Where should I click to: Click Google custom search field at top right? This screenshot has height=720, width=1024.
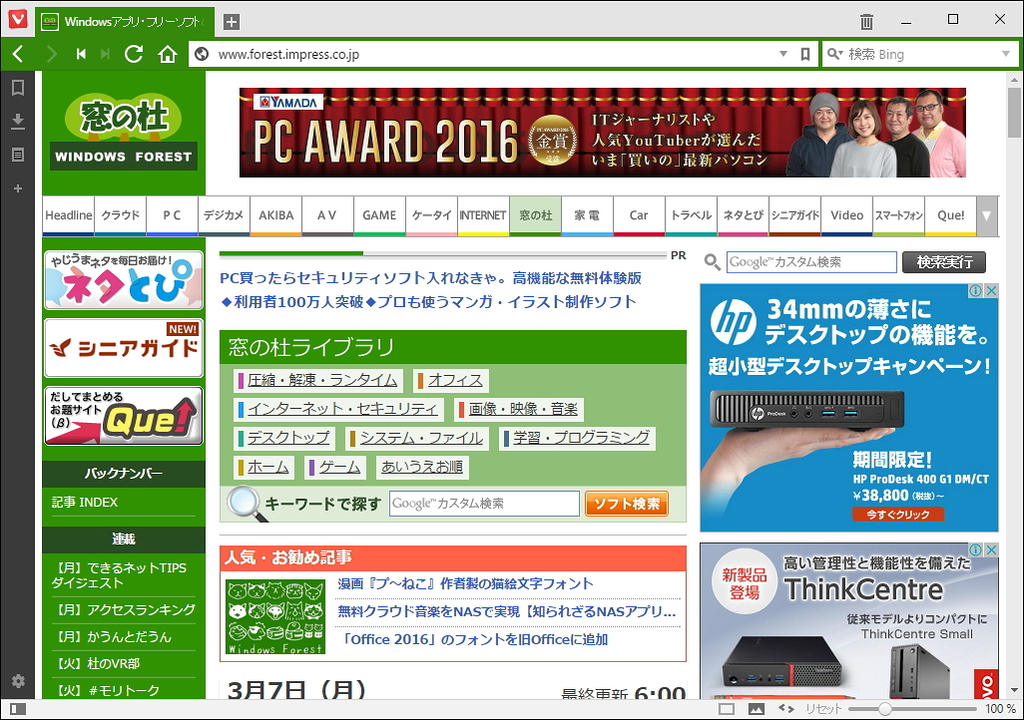[811, 262]
